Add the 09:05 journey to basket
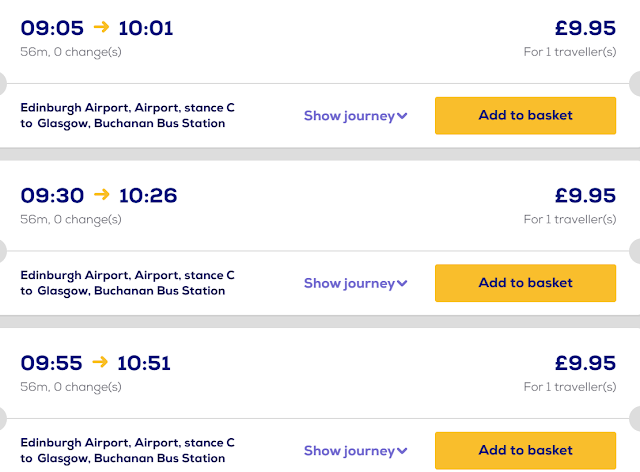Screen dimensions: 640x472 (525, 116)
